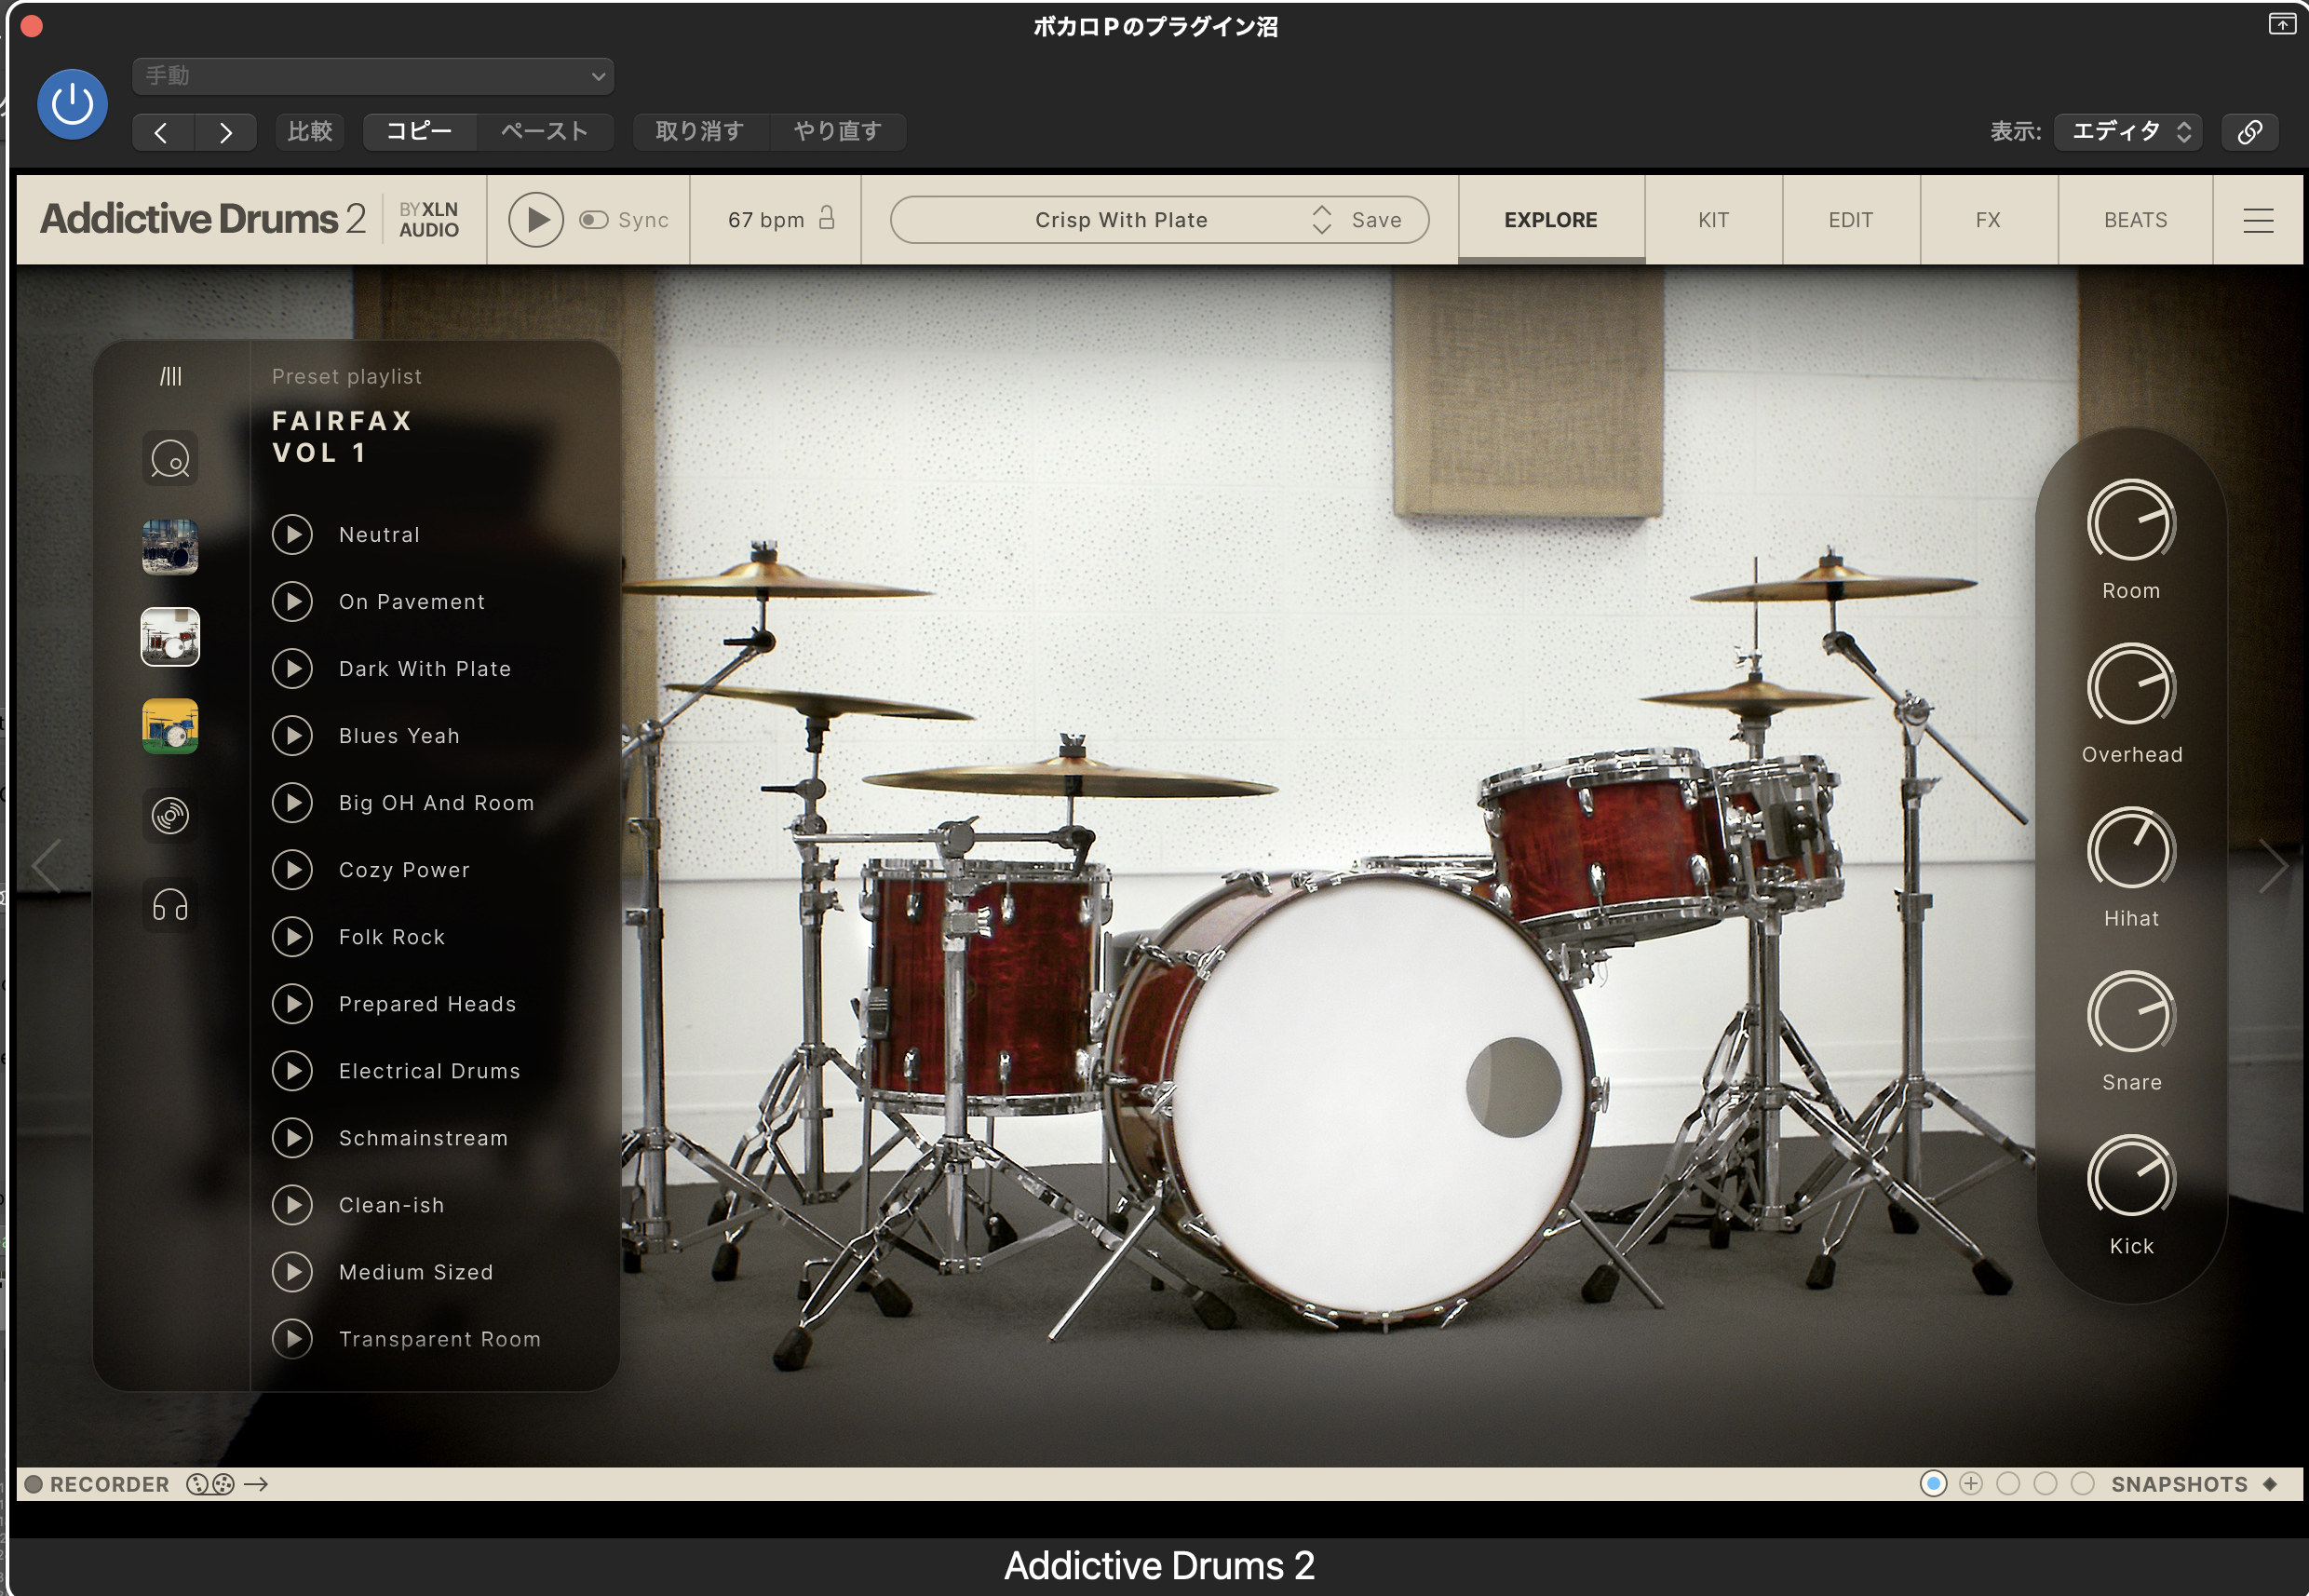Play the Medium Sized preset

293,1272
